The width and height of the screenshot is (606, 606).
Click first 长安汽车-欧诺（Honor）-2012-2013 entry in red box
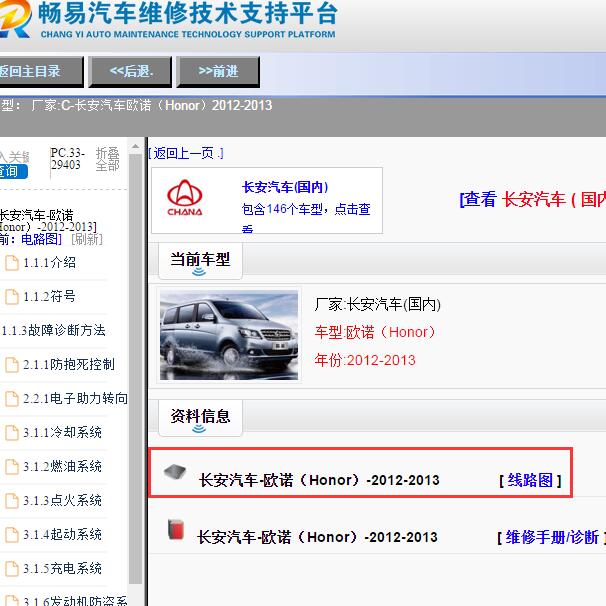(319, 480)
